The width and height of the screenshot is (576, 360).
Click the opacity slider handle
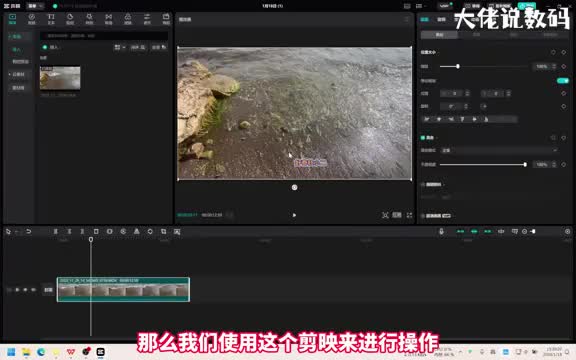click(x=525, y=164)
